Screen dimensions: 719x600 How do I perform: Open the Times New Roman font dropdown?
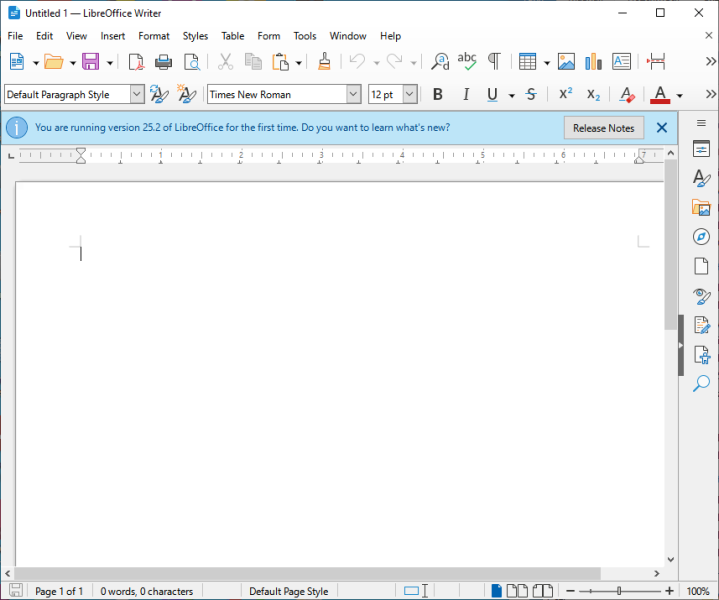point(353,95)
